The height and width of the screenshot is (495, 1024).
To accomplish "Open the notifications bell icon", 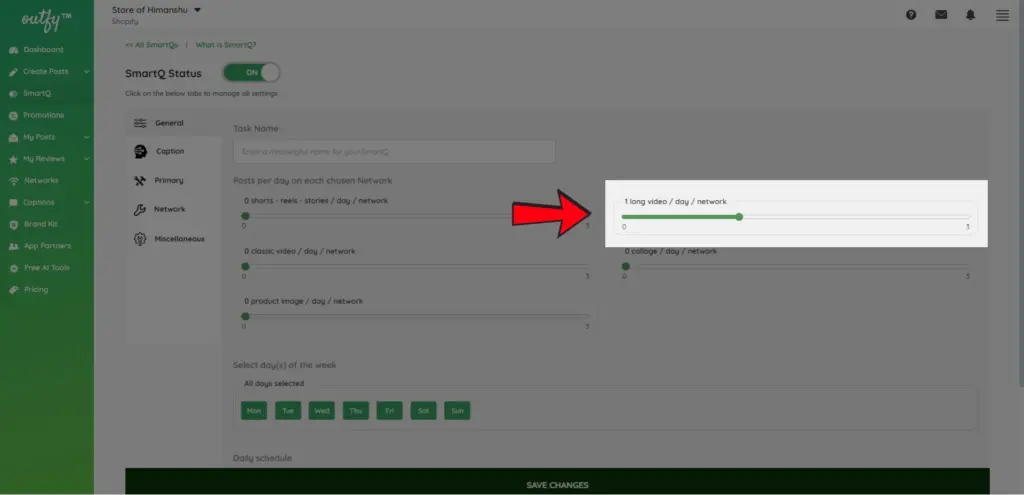I will [971, 15].
